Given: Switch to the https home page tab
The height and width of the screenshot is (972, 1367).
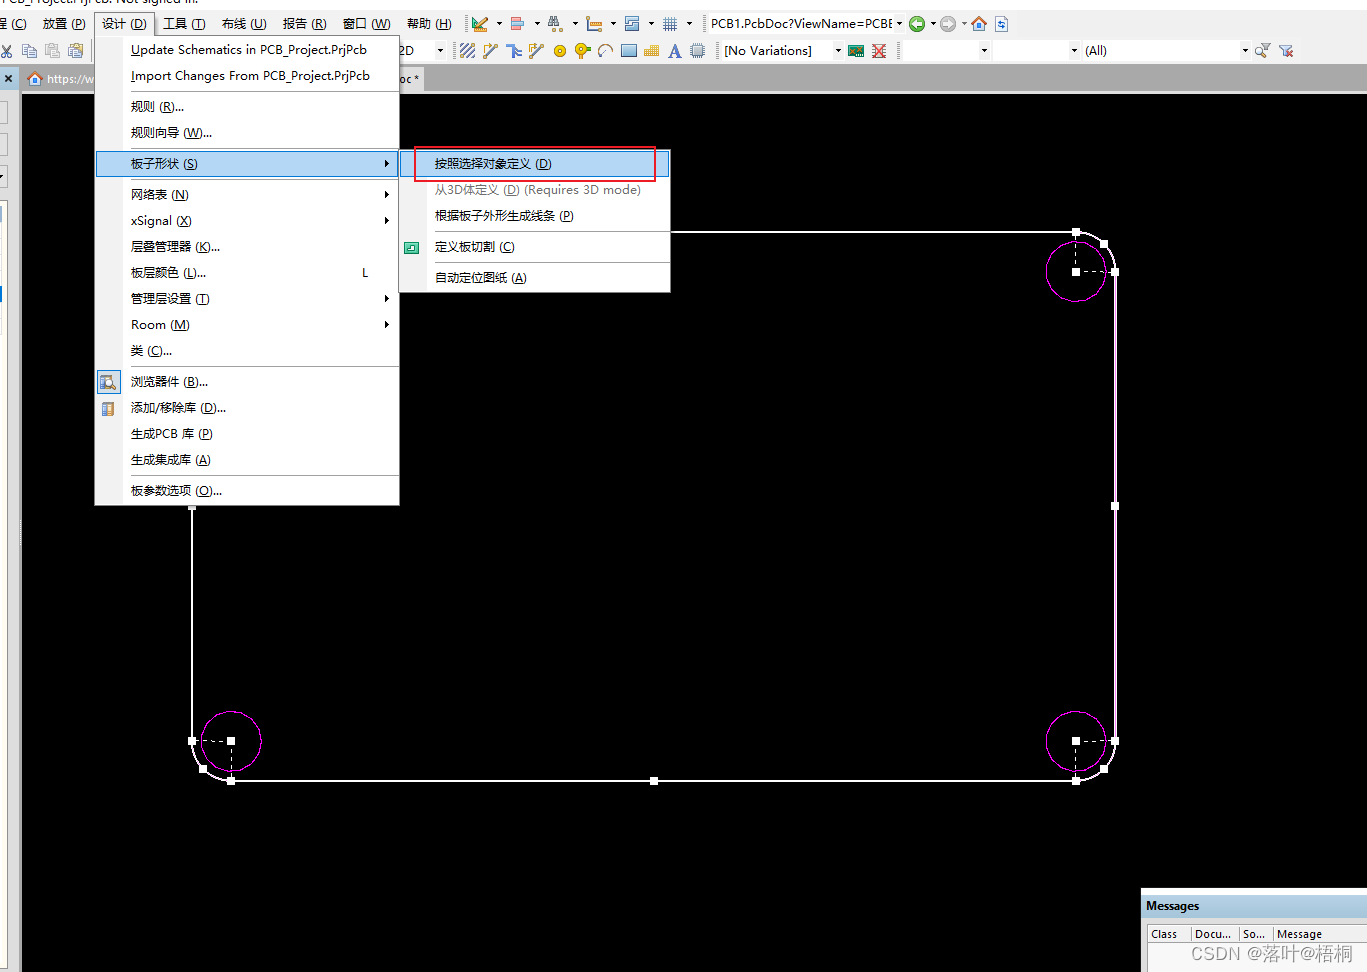Looking at the screenshot, I should tap(60, 79).
